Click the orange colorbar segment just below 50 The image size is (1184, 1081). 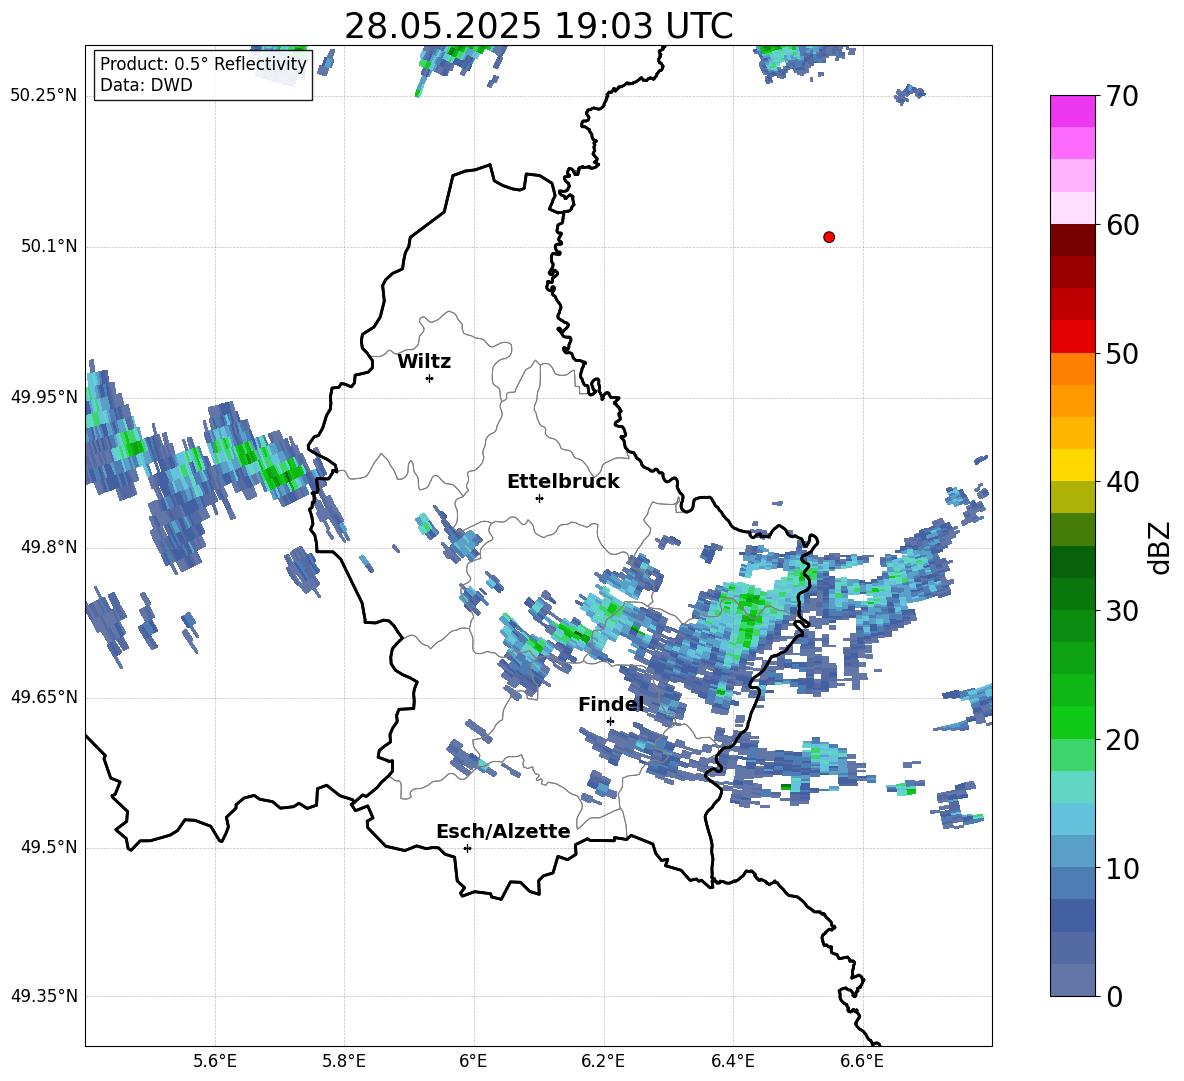coord(1072,369)
